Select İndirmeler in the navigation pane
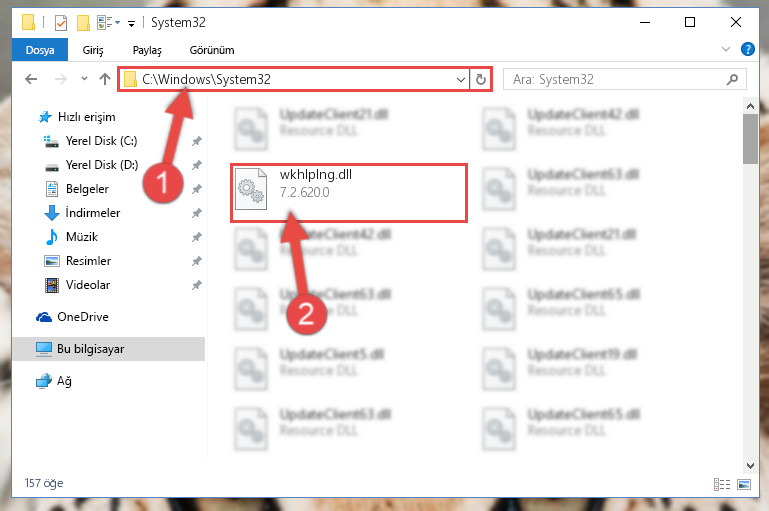Image resolution: width=769 pixels, height=511 pixels. [93, 213]
